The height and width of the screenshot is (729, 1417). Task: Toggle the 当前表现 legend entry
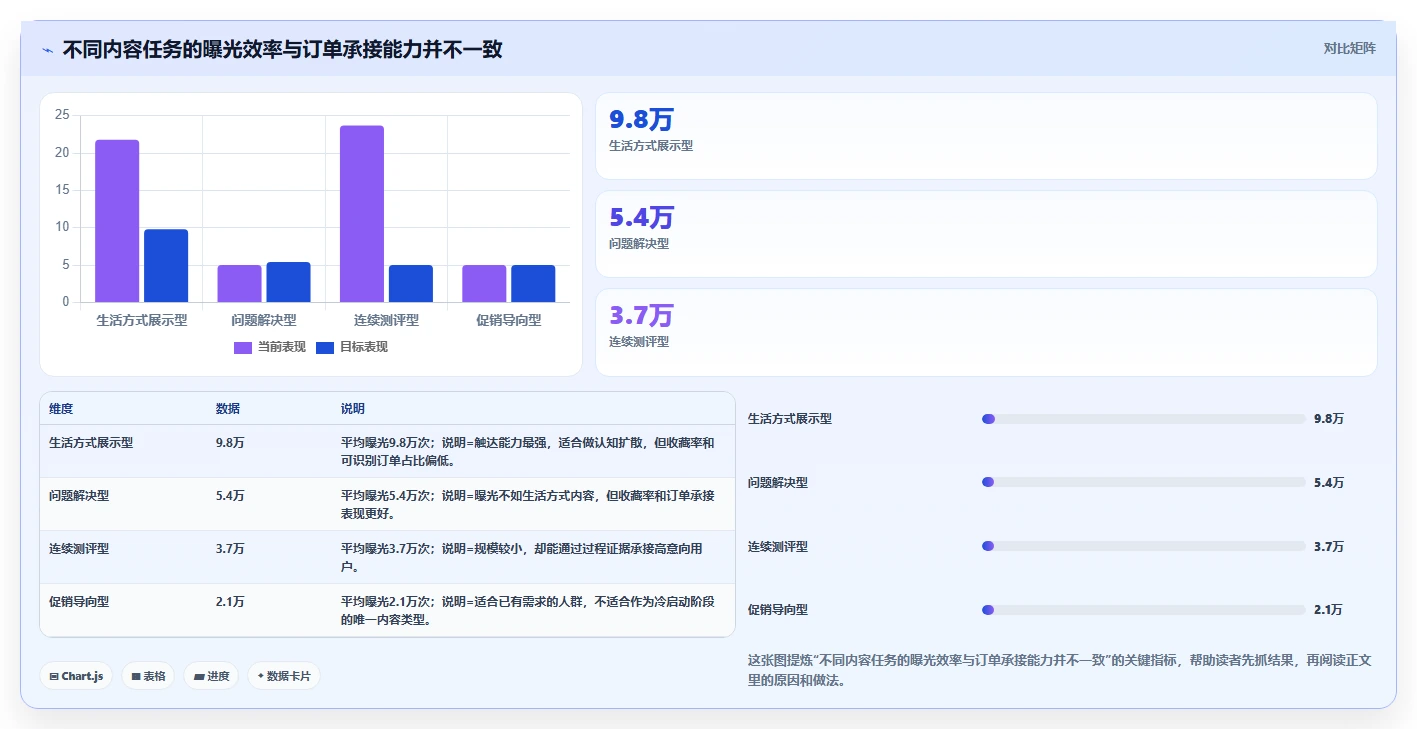point(270,347)
